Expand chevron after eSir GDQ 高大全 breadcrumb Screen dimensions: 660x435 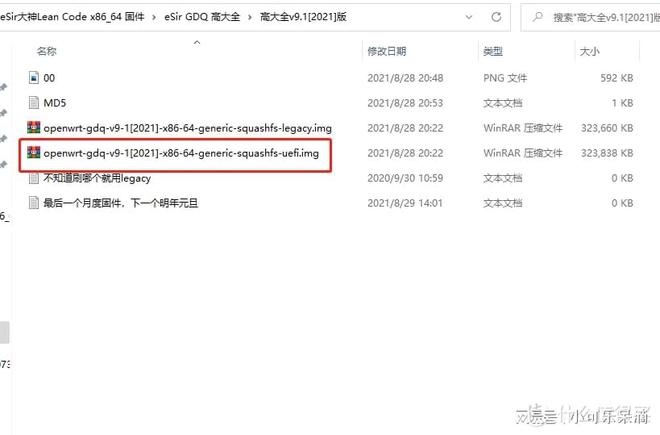tap(250, 17)
